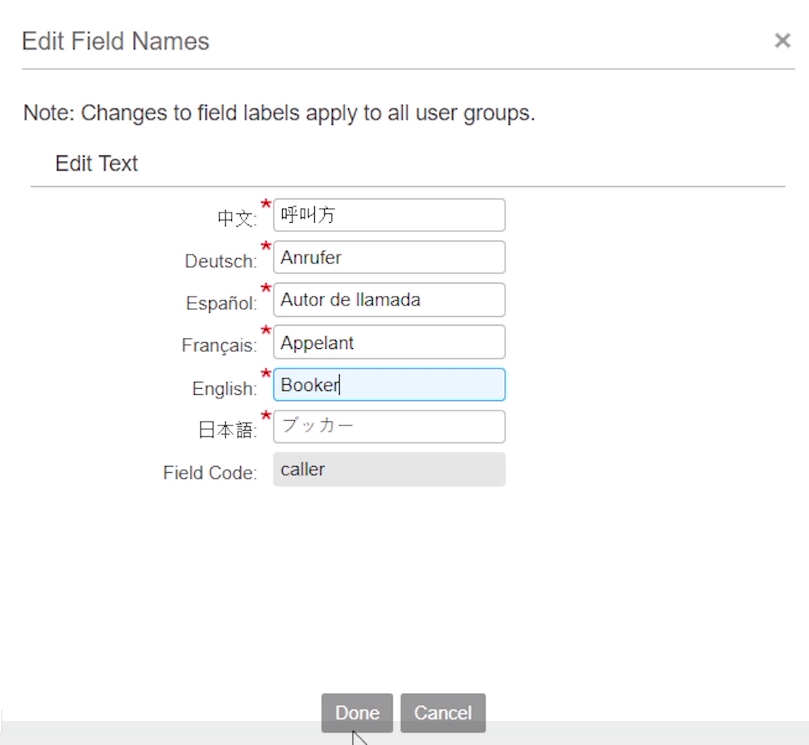This screenshot has height=745, width=809.
Task: Click the Français field containing Appelant
Action: (389, 342)
